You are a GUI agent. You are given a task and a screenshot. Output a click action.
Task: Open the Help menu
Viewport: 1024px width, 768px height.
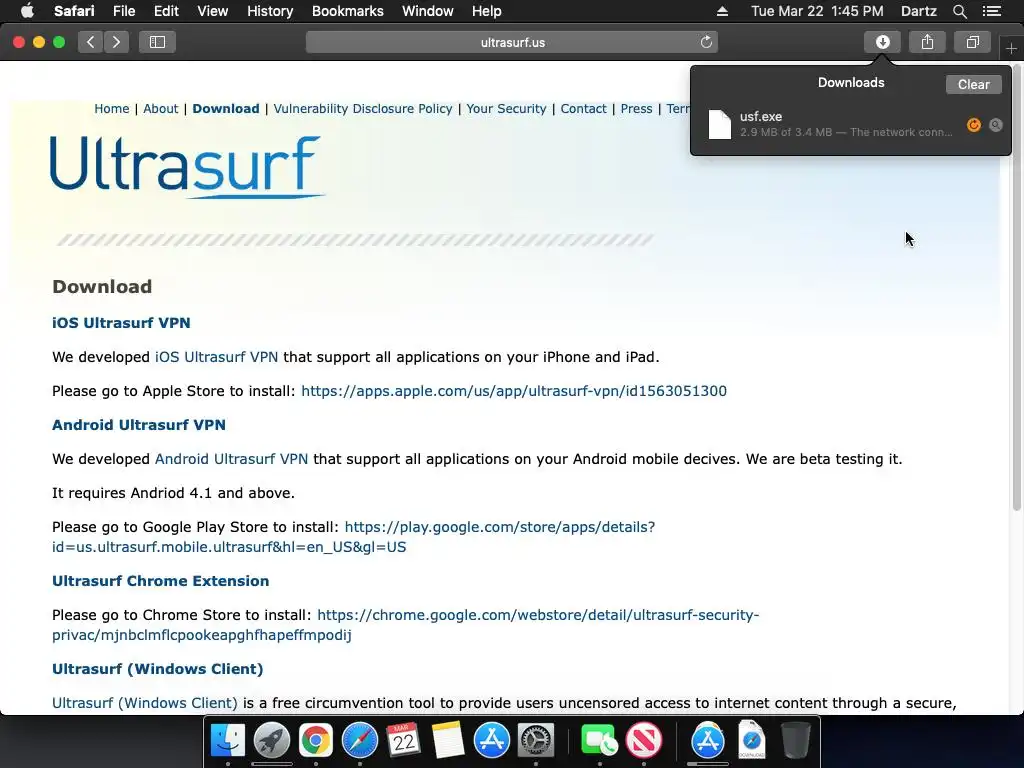click(487, 11)
